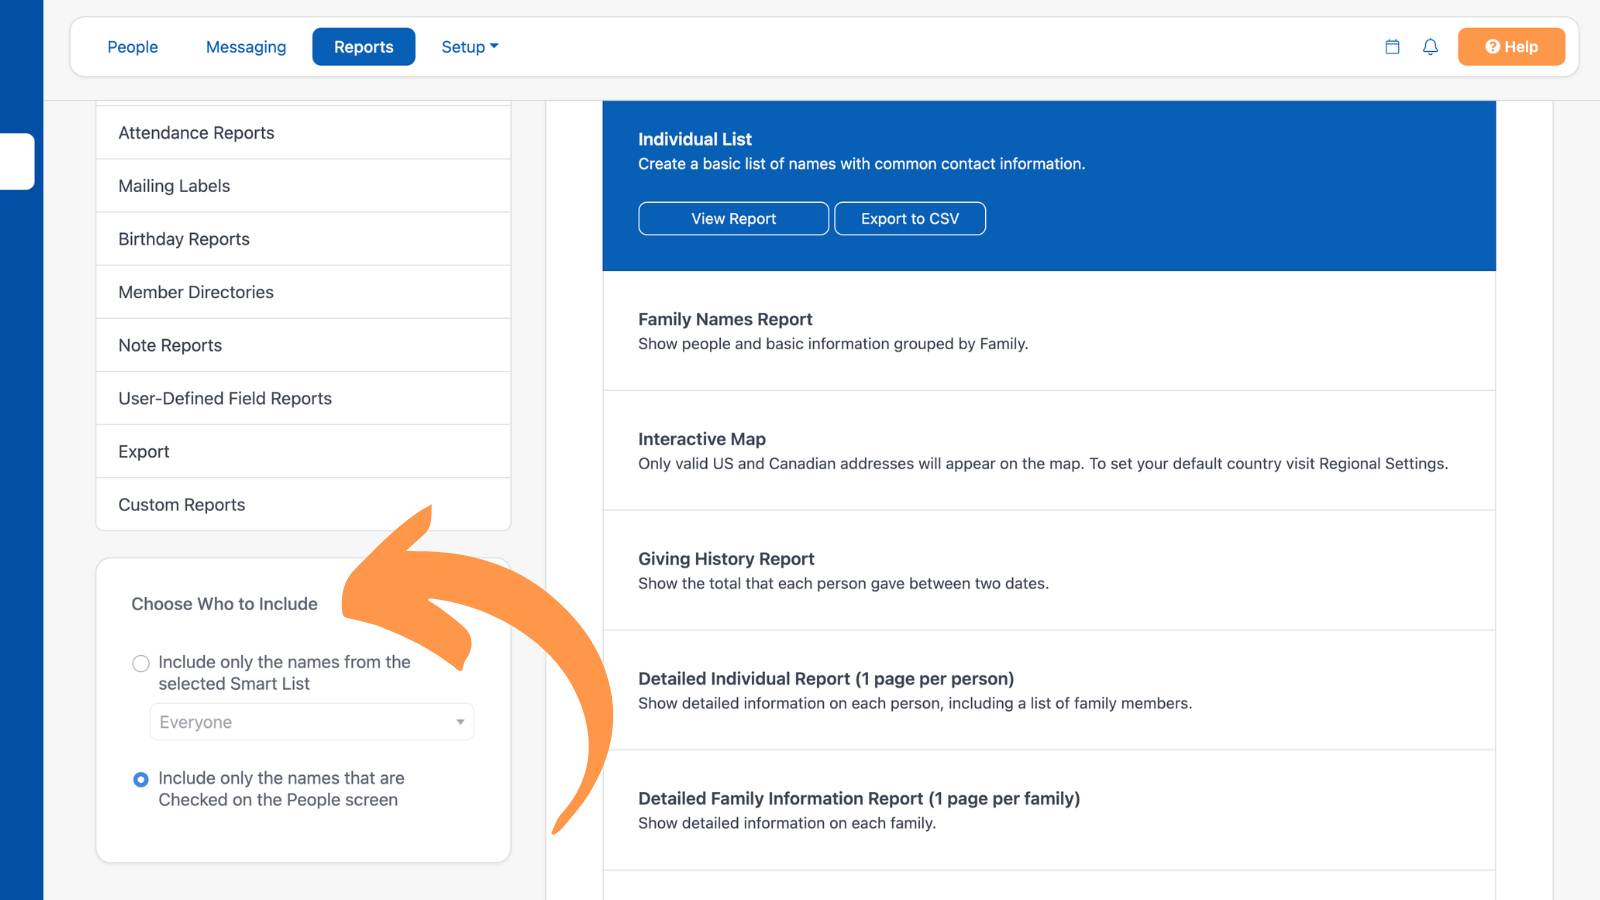This screenshot has width=1600, height=900.
Task: Click the orange Help button
Action: (x=1511, y=47)
